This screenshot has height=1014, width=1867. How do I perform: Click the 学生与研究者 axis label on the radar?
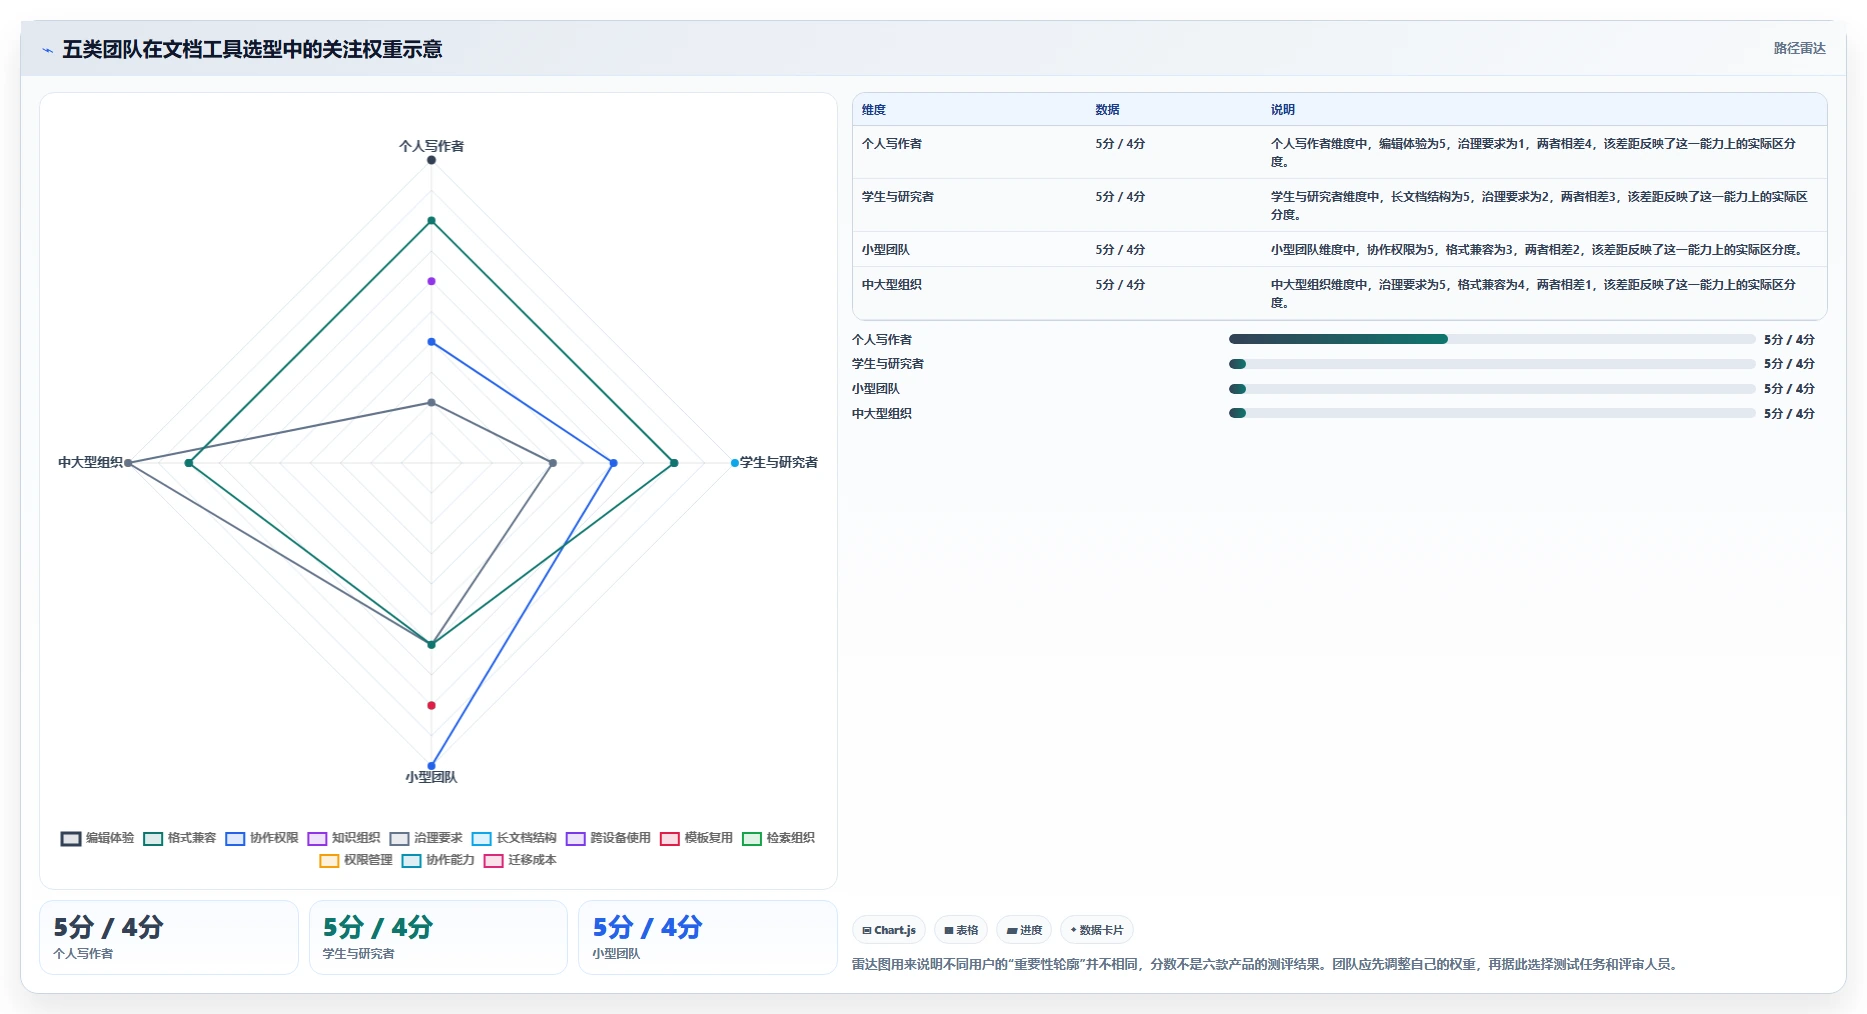click(779, 462)
